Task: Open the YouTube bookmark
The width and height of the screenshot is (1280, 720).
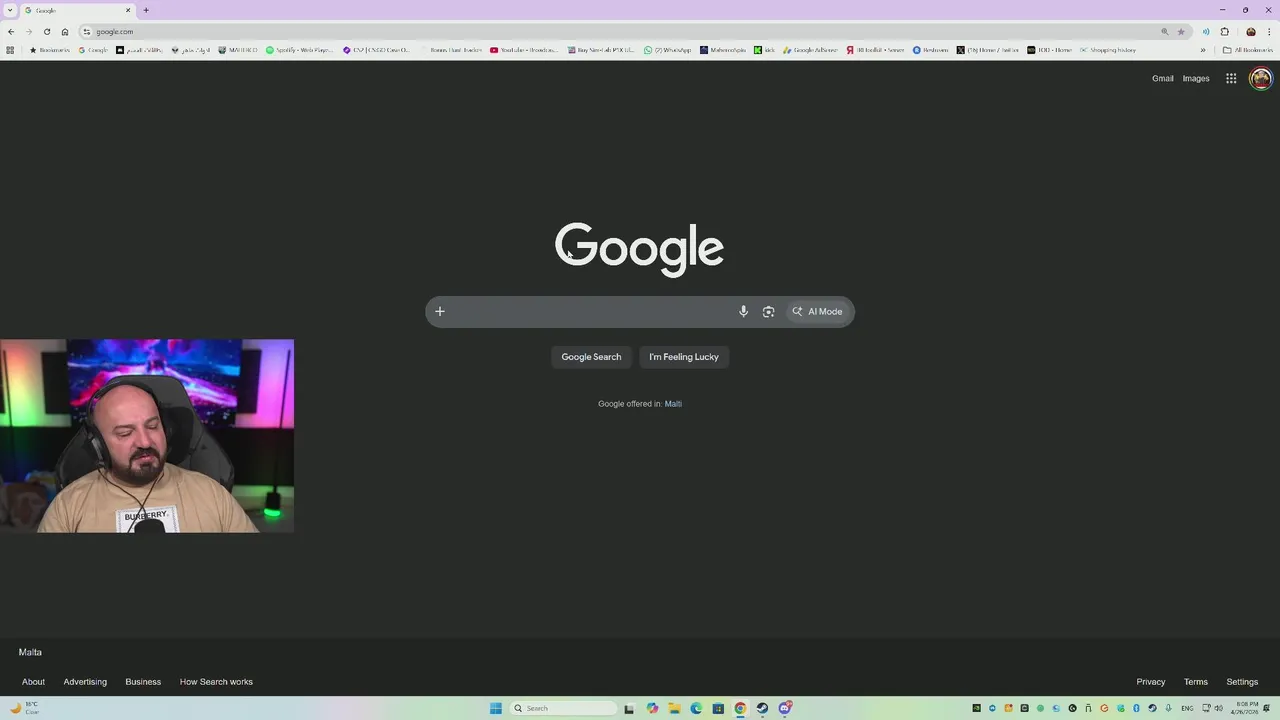Action: pos(524,50)
